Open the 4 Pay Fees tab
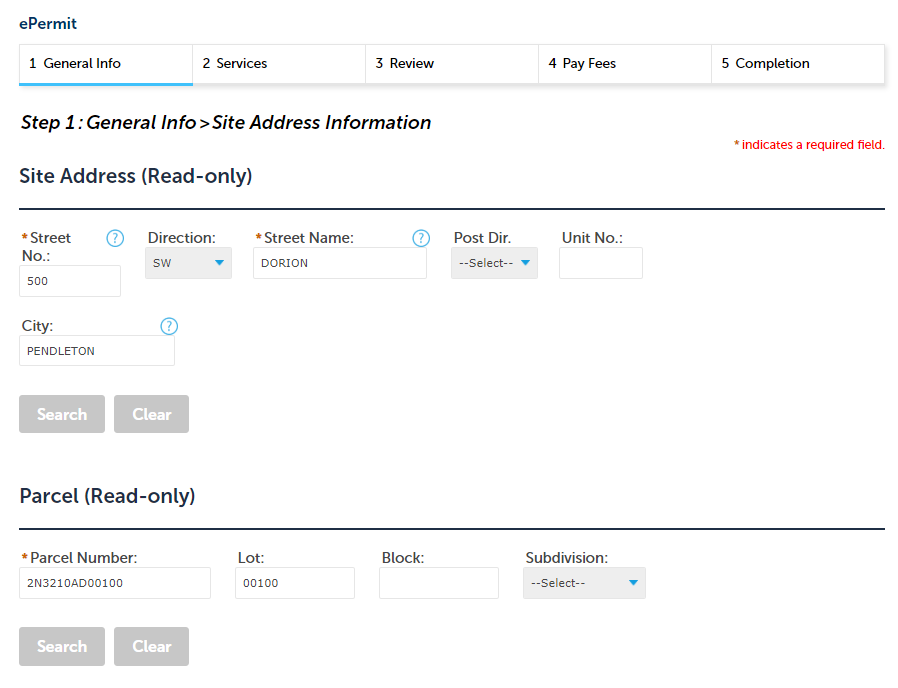Screen dimensions: 898x688 click(x=624, y=64)
